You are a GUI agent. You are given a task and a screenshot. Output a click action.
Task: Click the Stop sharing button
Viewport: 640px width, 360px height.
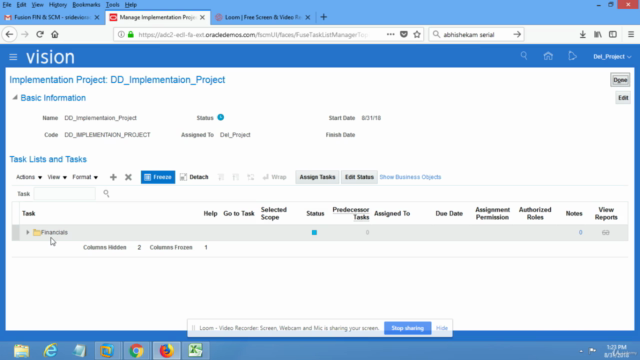407,328
